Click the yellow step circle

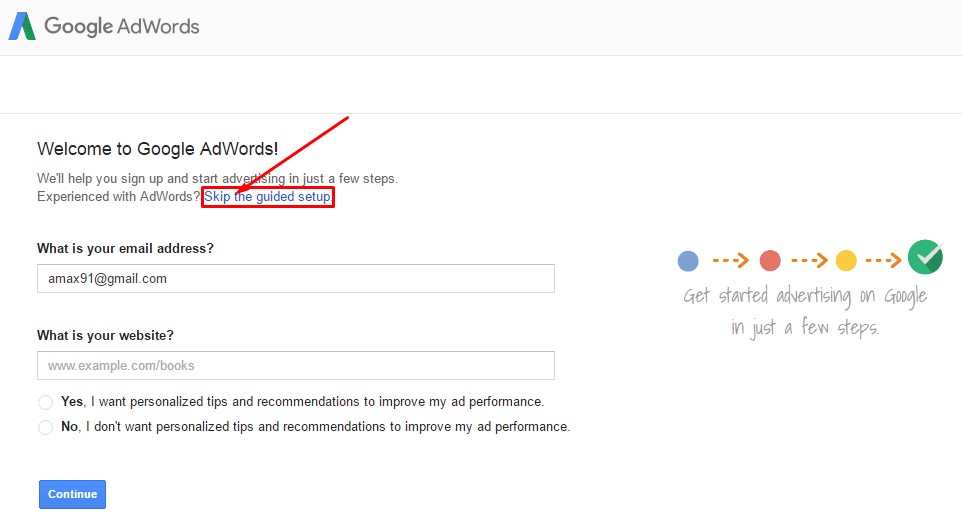pyautogui.click(x=846, y=261)
